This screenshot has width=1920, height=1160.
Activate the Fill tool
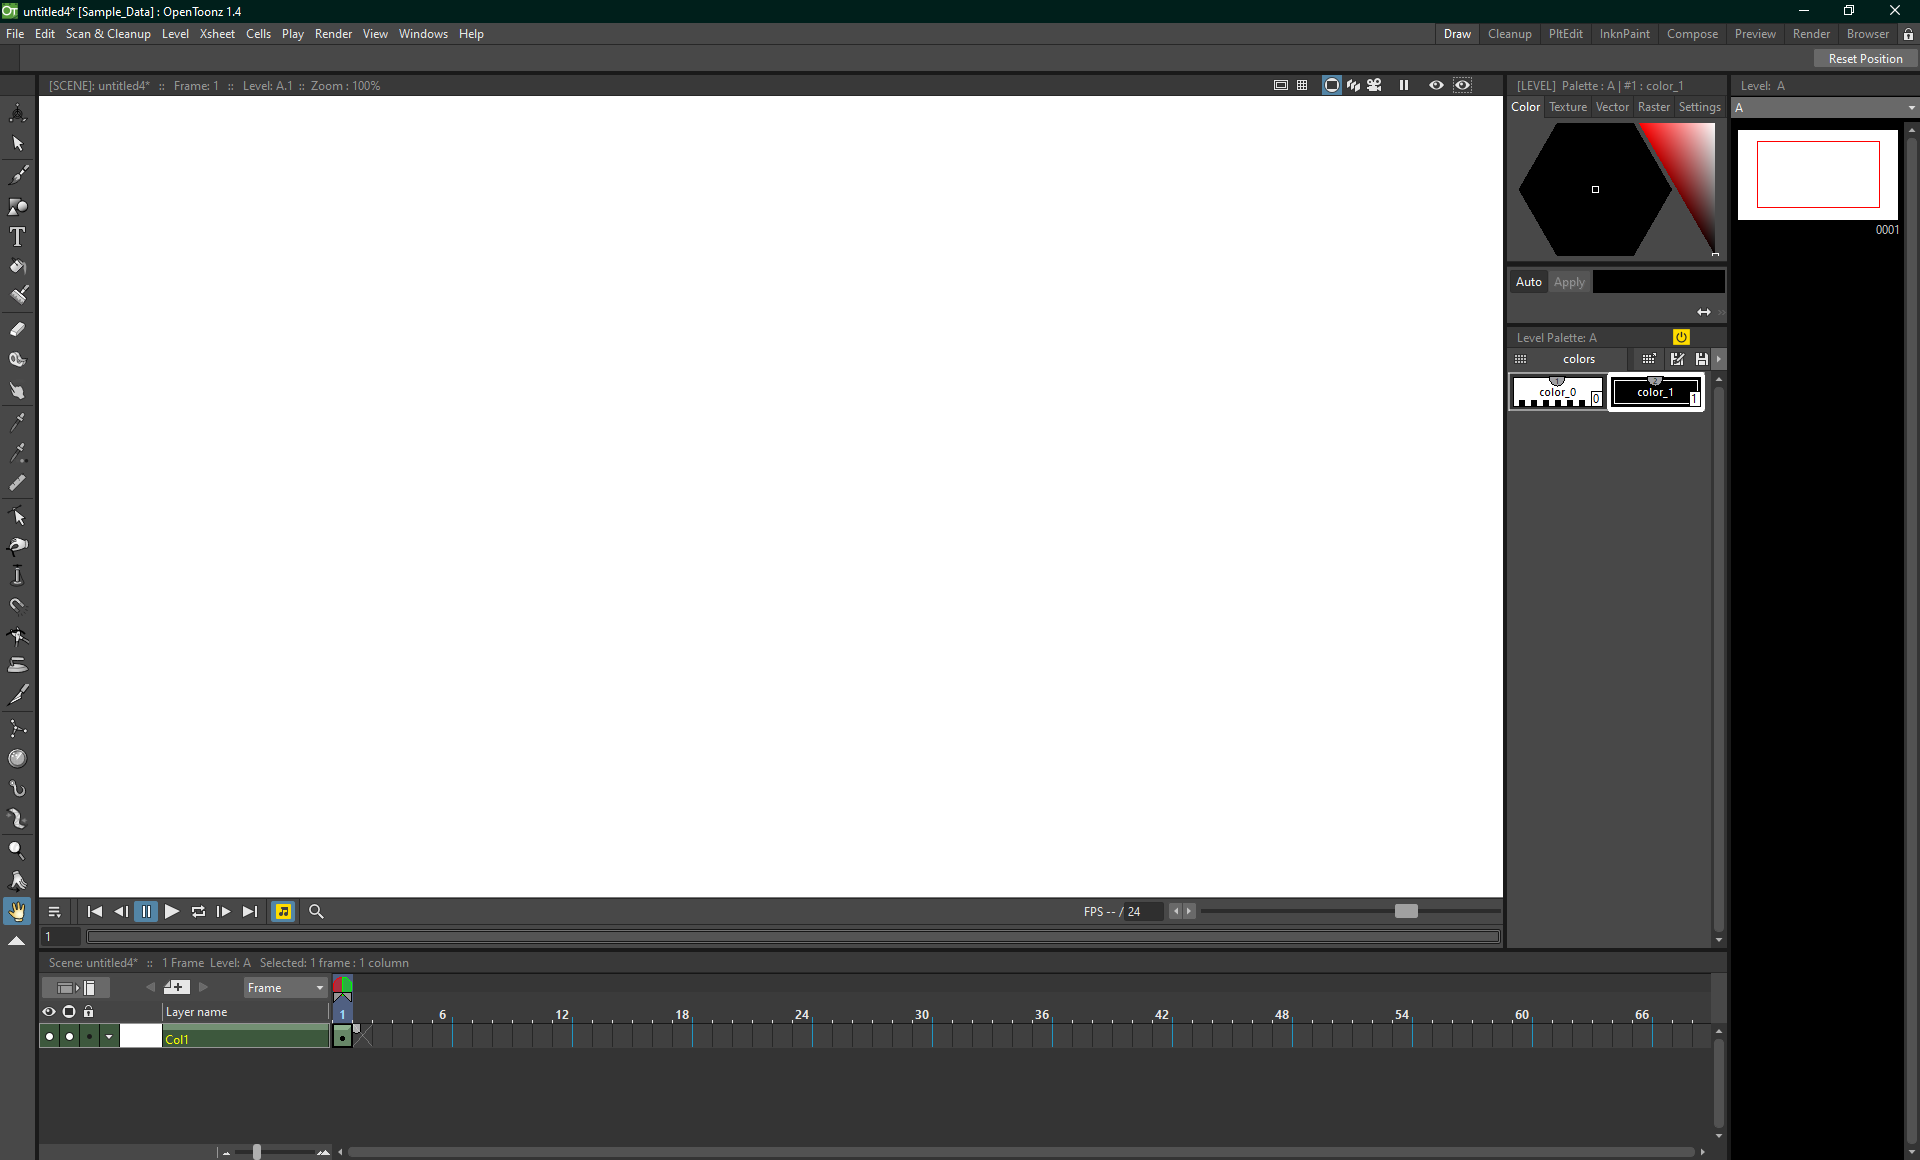17,267
